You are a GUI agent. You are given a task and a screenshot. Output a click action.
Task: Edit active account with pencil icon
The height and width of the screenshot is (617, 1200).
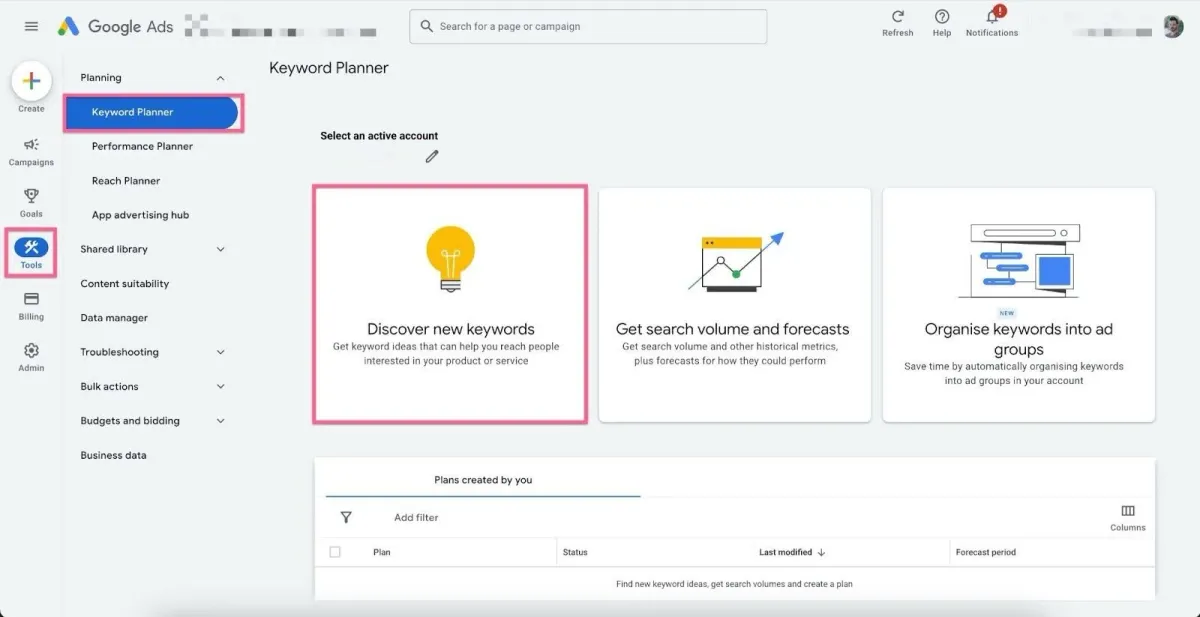coord(432,156)
